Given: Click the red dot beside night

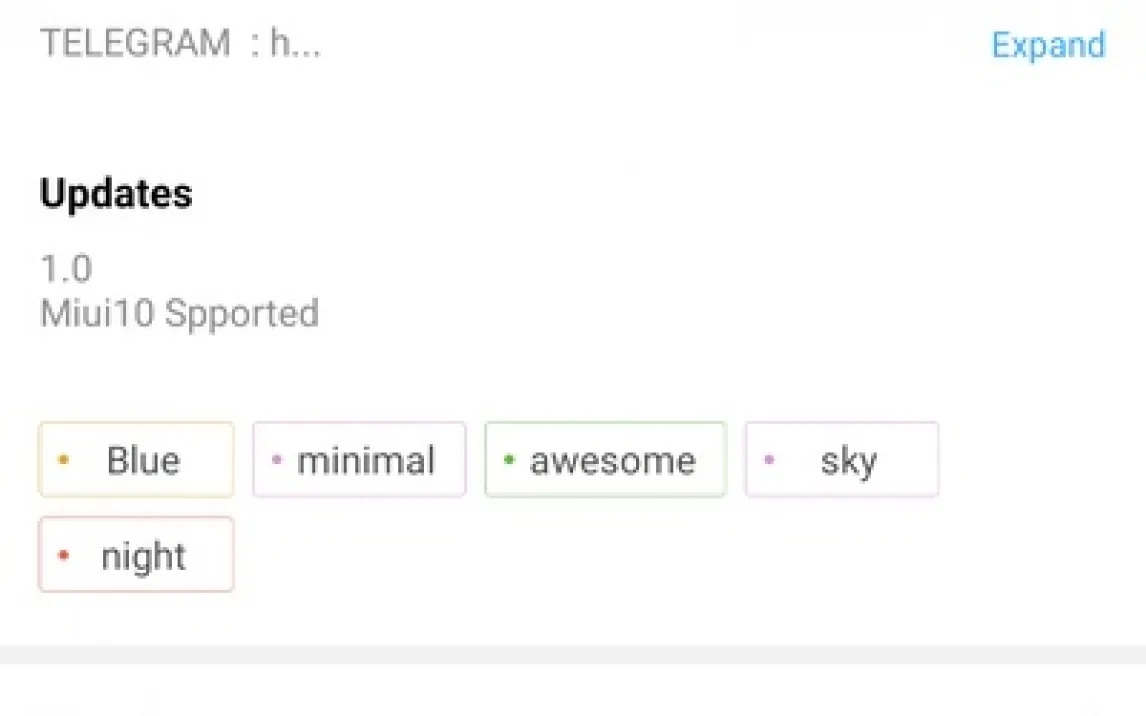Looking at the screenshot, I should [x=64, y=555].
